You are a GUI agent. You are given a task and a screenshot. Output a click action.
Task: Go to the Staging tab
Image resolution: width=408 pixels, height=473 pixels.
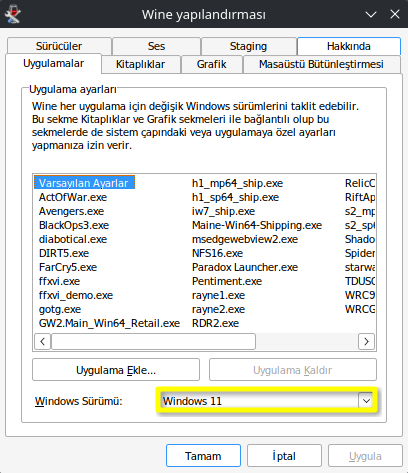(248, 46)
